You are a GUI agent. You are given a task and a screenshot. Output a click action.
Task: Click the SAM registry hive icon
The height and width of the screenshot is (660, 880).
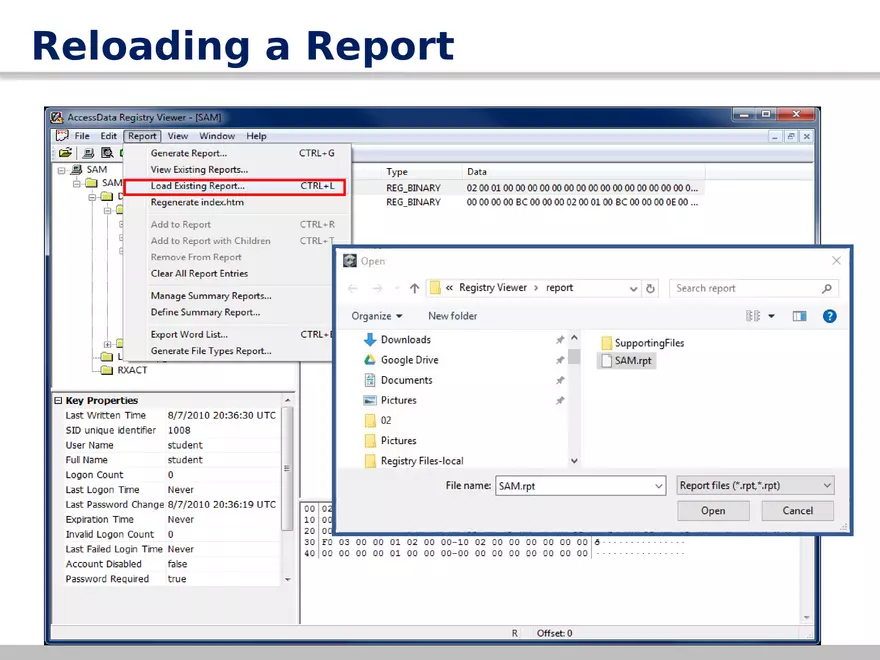(77, 169)
